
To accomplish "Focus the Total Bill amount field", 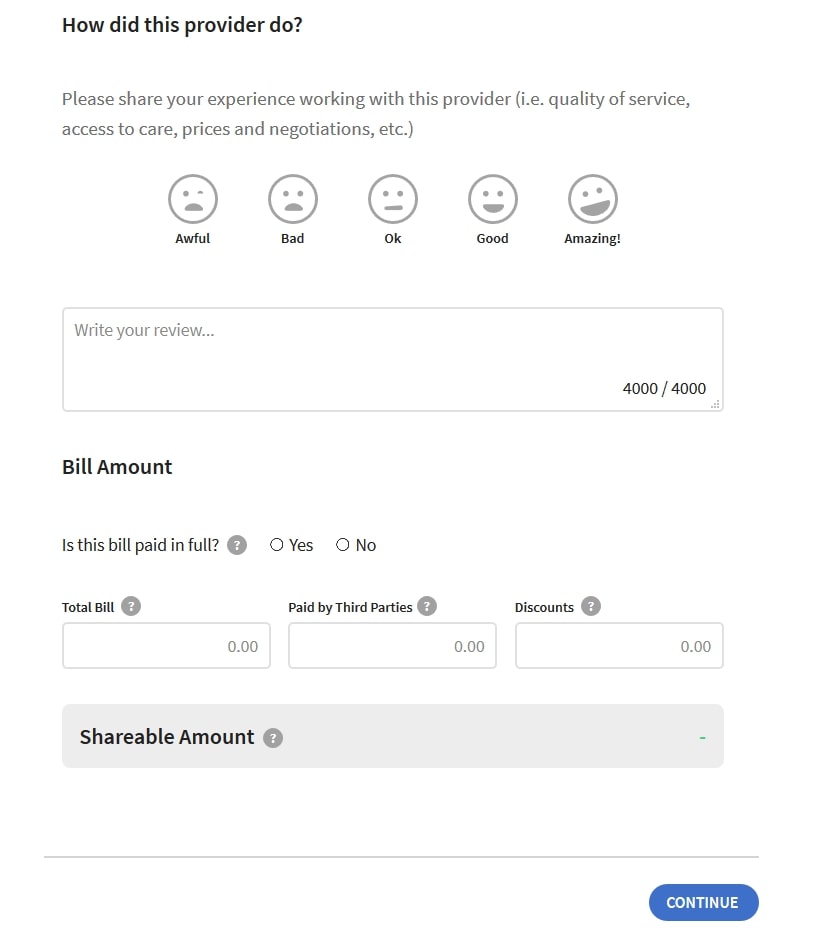I will [x=166, y=646].
